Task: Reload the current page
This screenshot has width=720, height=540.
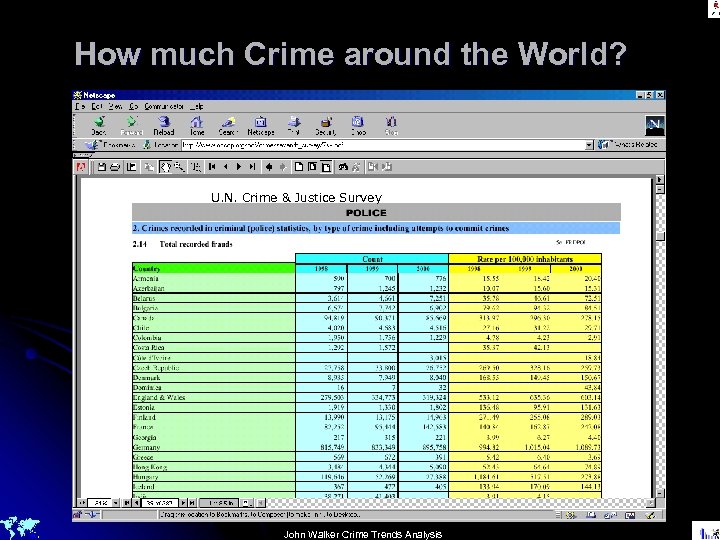Action: 164,126
